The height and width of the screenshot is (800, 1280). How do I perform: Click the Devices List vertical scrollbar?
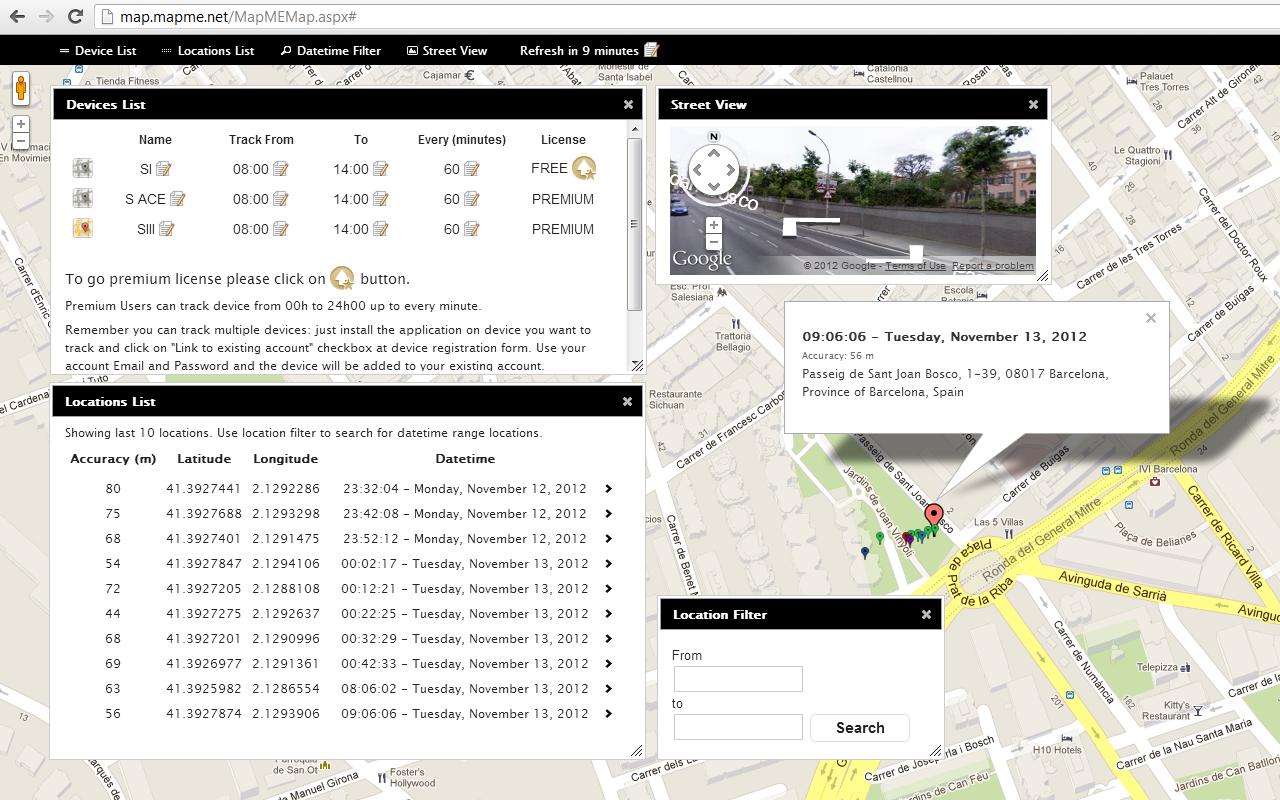[x=634, y=225]
